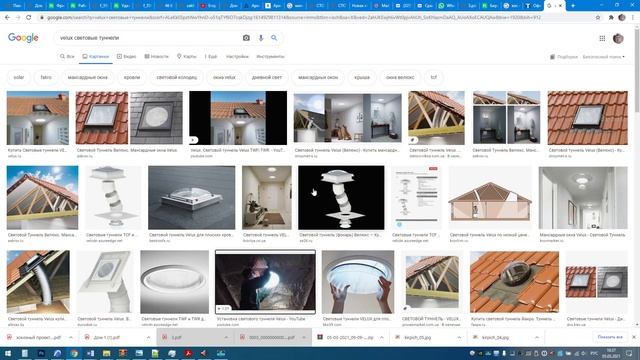
Task: Select the световой колодец chip
Action: click(176, 77)
